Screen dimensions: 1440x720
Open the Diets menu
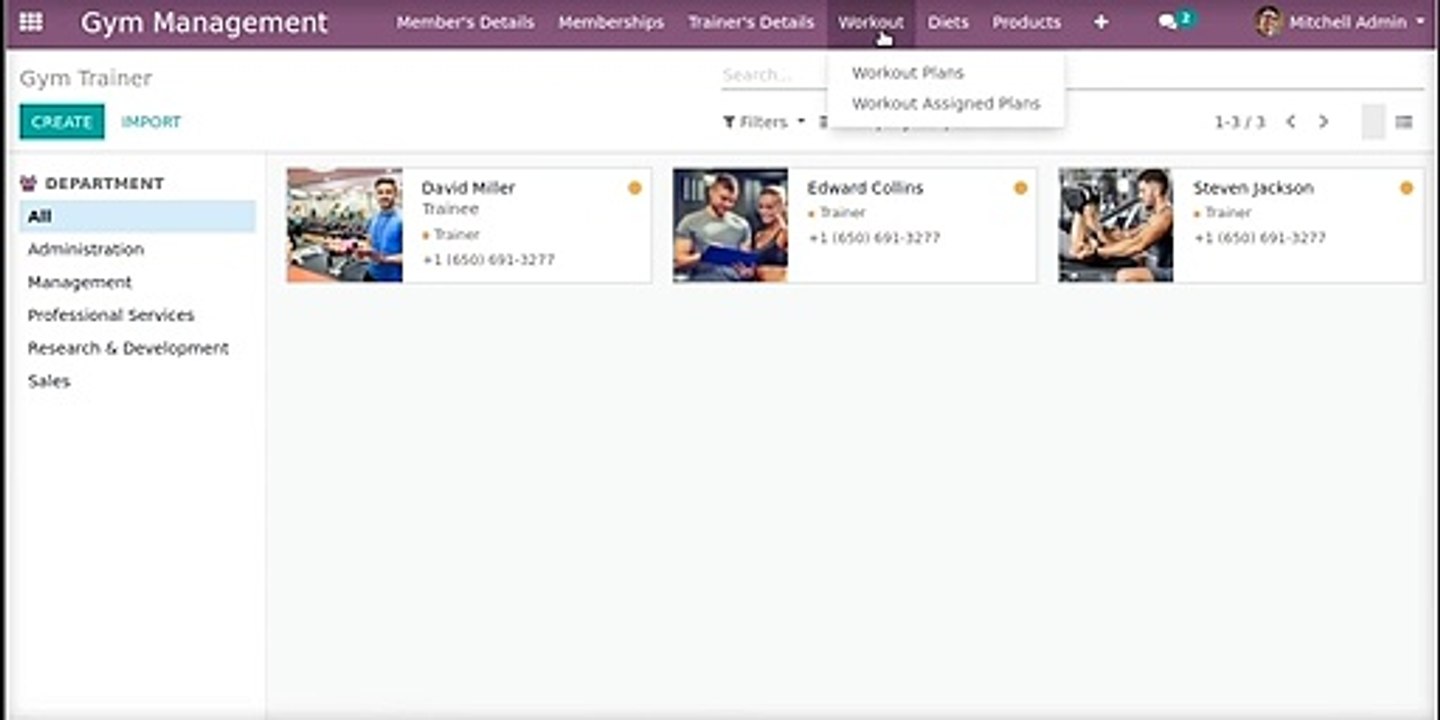tap(948, 22)
